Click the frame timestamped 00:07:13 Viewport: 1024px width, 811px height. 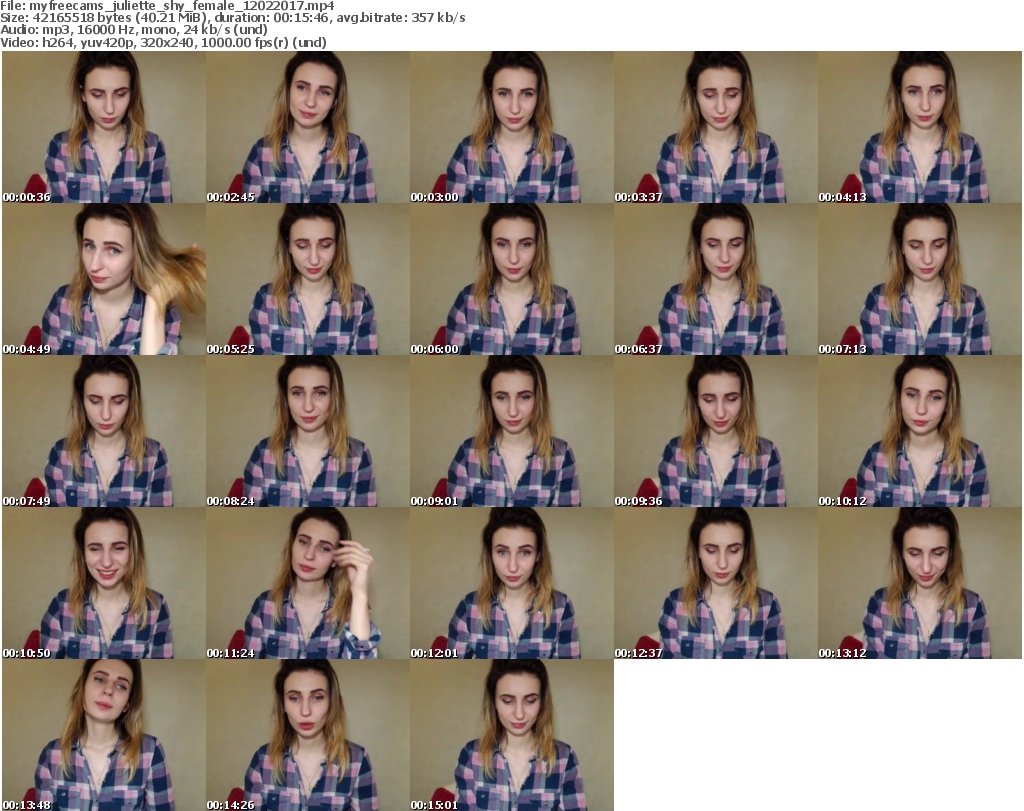point(920,279)
